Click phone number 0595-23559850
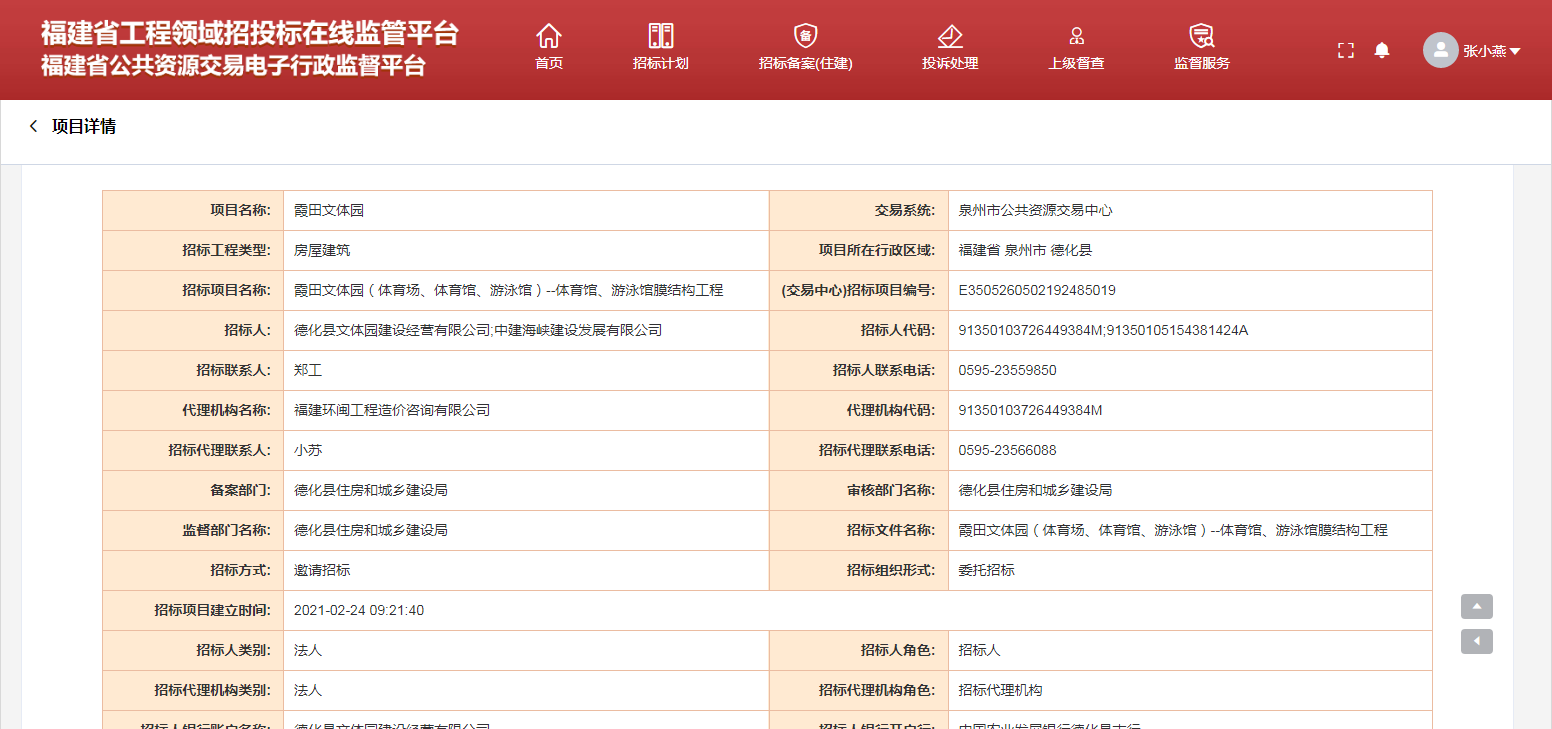 (1007, 370)
